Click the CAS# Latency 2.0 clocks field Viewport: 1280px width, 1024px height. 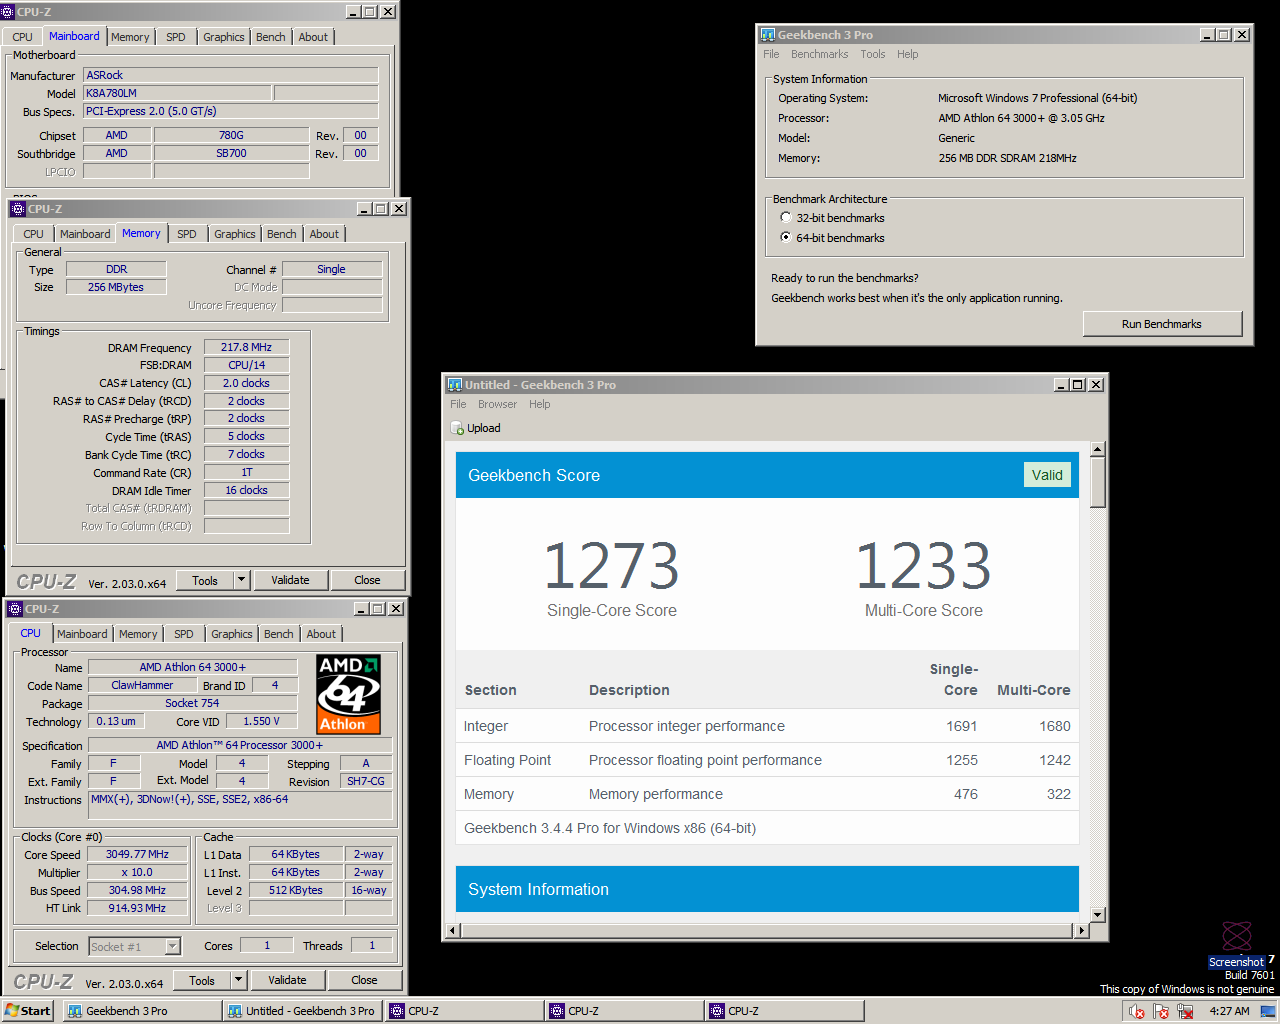pyautogui.click(x=246, y=383)
